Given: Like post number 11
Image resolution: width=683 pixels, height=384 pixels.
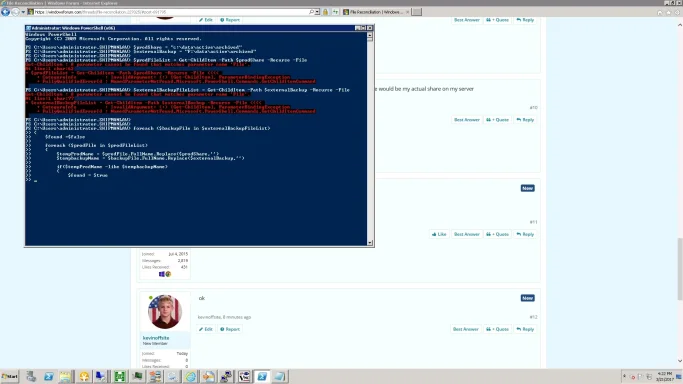Looking at the screenshot, I should (439, 234).
